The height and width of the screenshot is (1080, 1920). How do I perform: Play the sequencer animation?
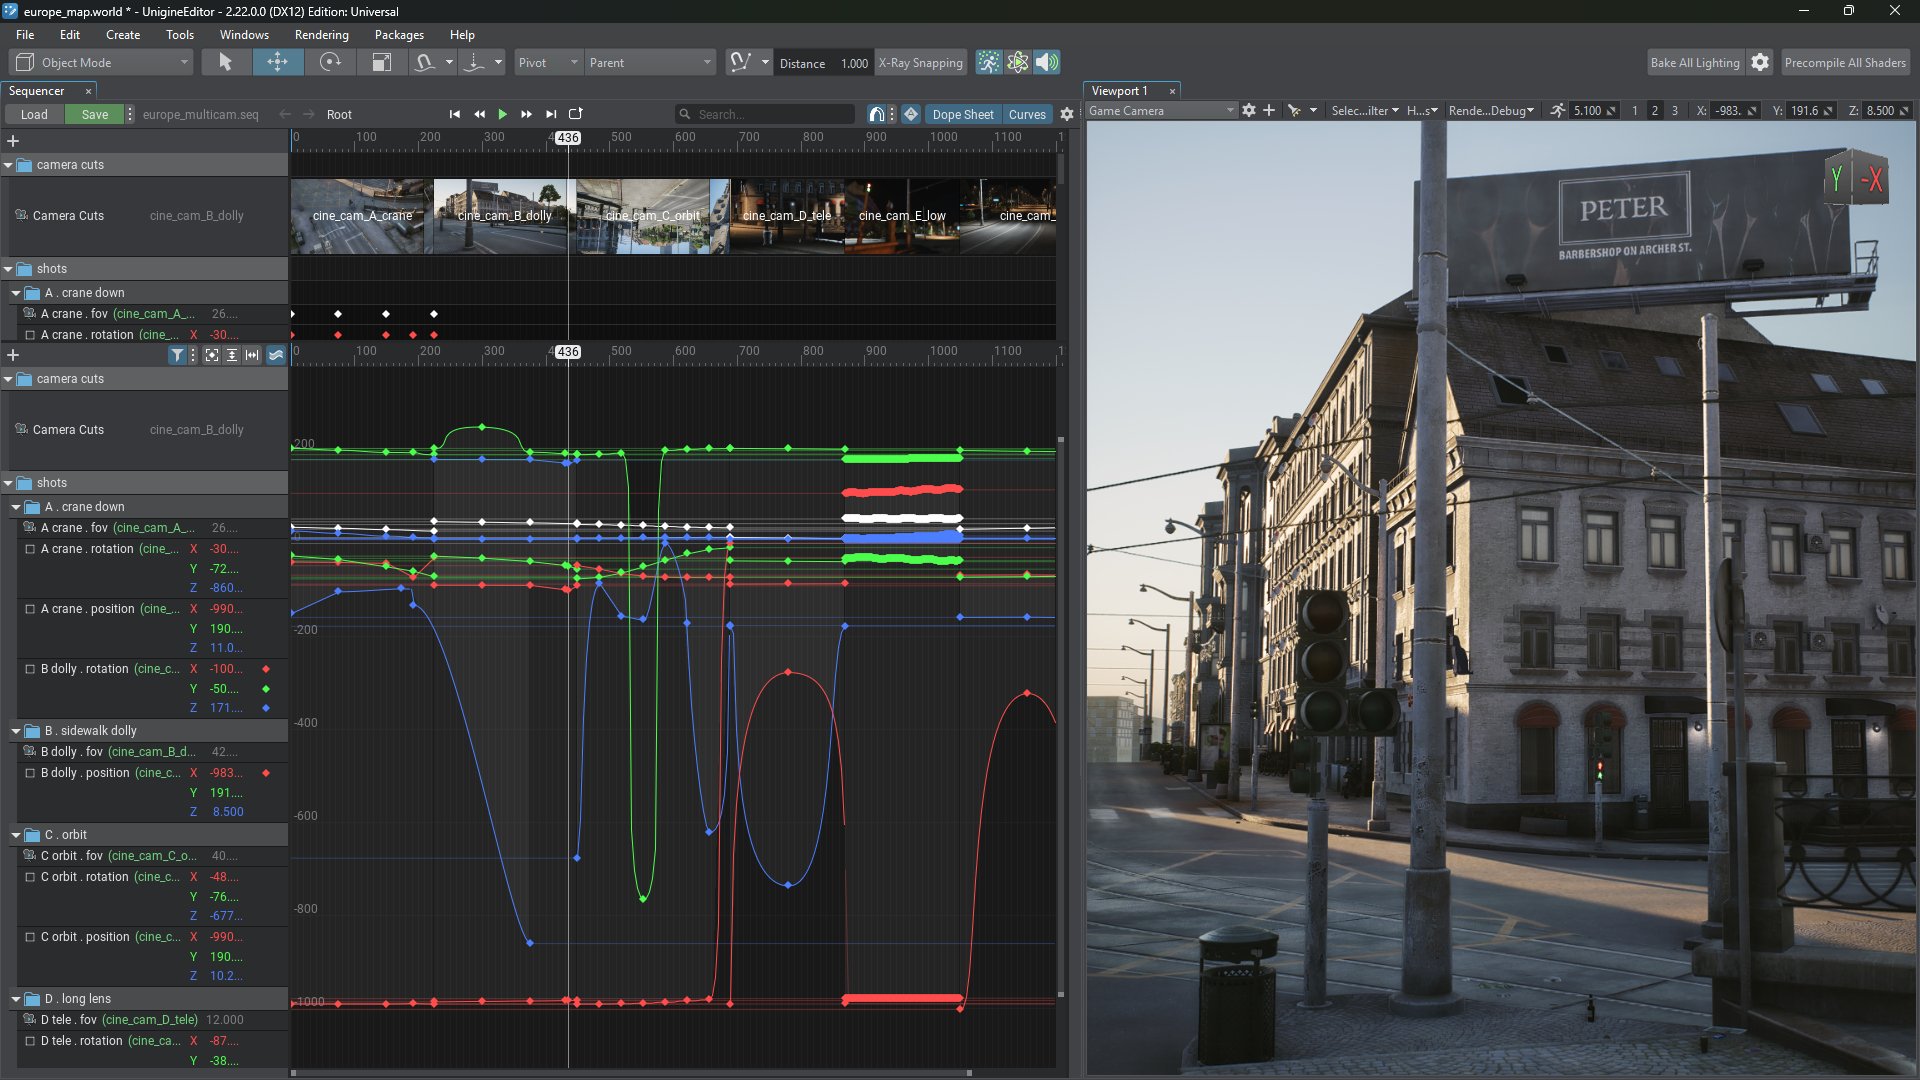coord(503,114)
